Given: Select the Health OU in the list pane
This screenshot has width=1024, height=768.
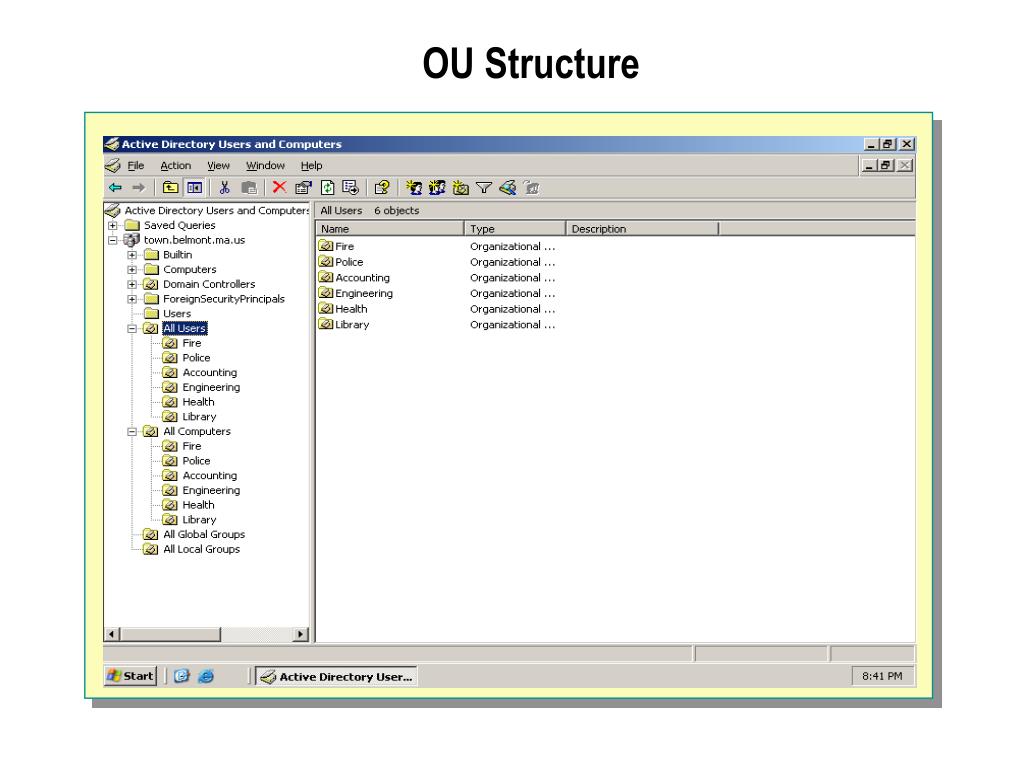Looking at the screenshot, I should pyautogui.click(x=351, y=309).
